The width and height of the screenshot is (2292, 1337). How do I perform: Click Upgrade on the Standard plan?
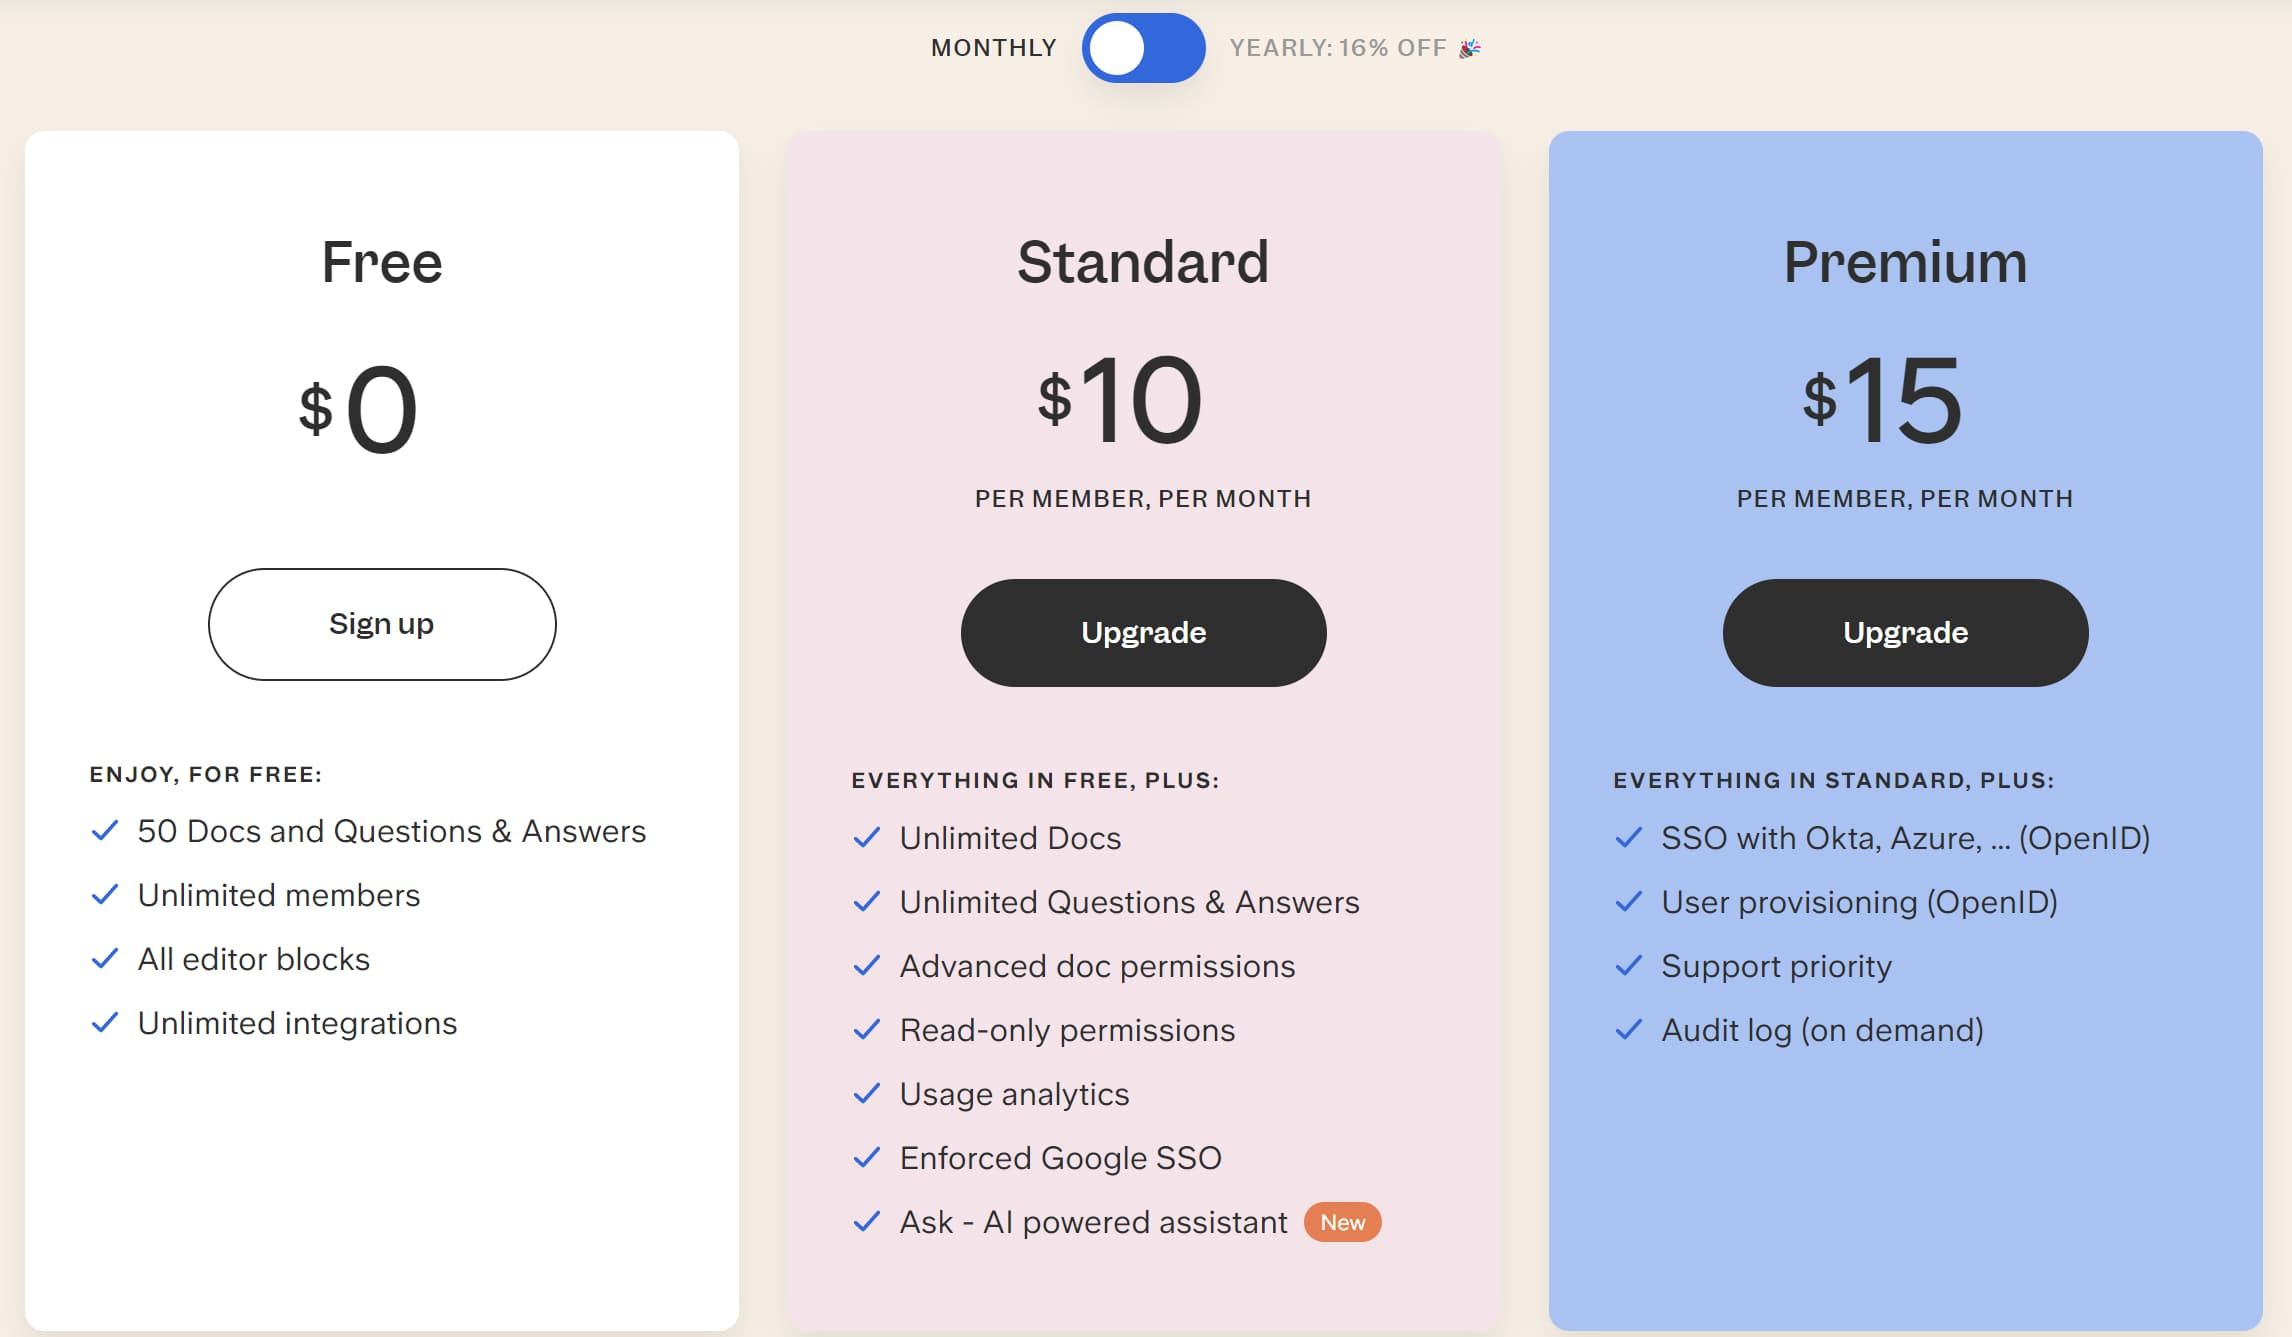click(1144, 632)
